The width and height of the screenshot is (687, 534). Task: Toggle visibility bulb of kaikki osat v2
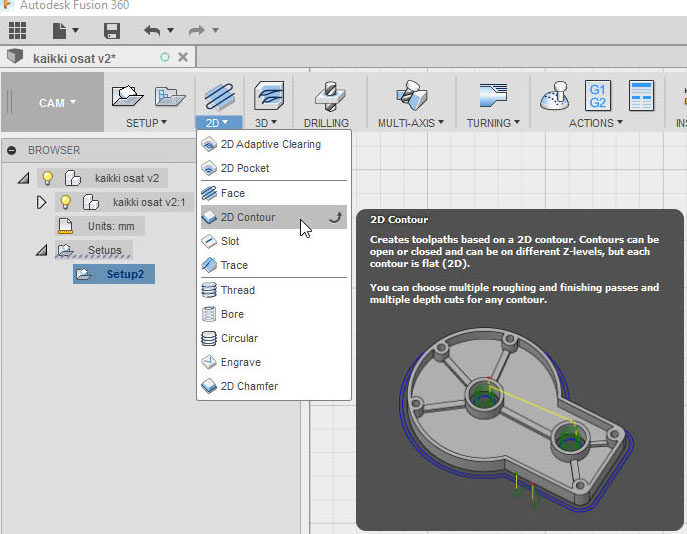47,178
